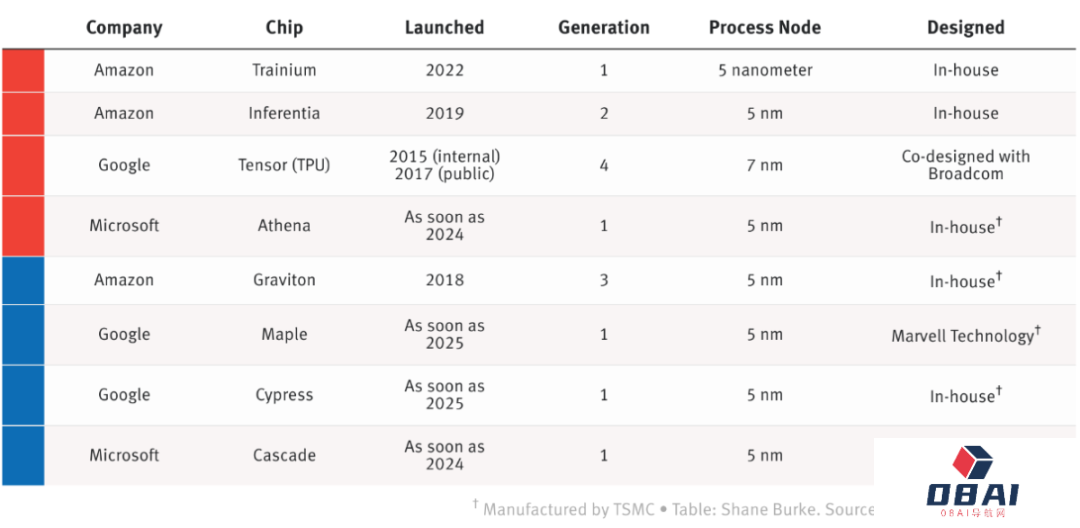Screen dimensions: 1080x528
Task: Click the blue color block beside Graviton
Action: [x=22, y=280]
